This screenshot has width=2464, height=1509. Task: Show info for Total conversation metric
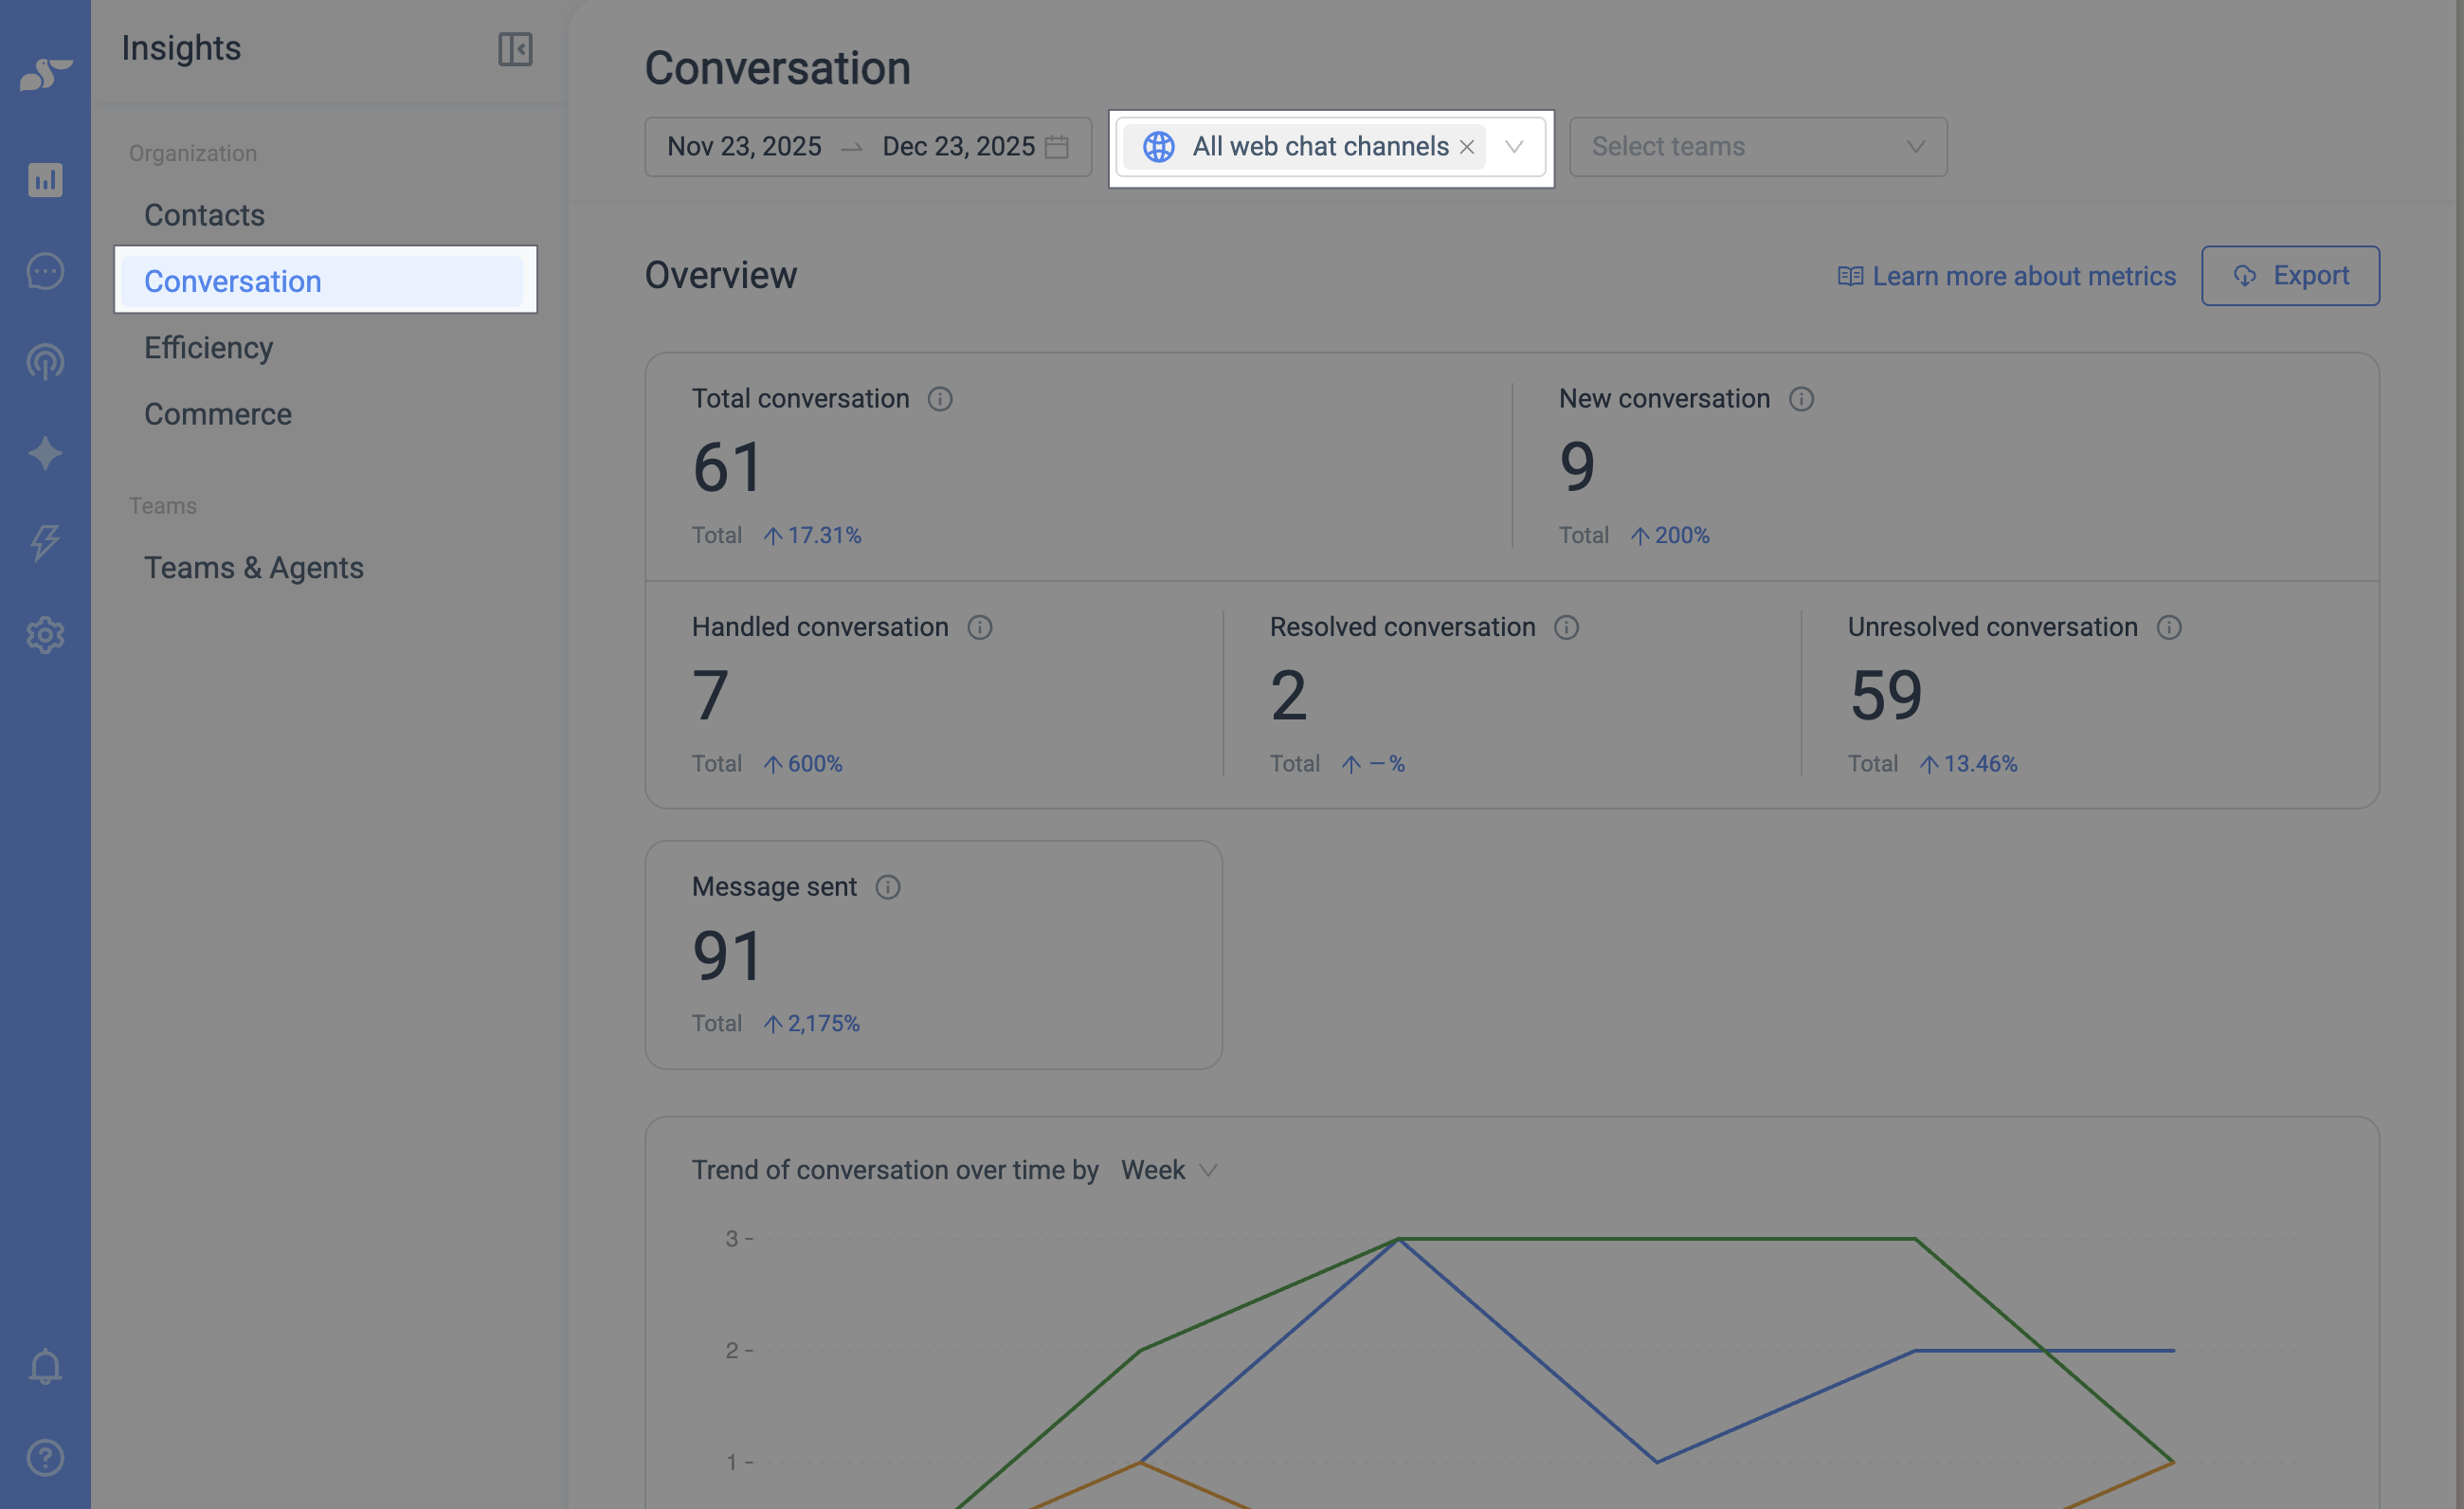click(x=940, y=399)
